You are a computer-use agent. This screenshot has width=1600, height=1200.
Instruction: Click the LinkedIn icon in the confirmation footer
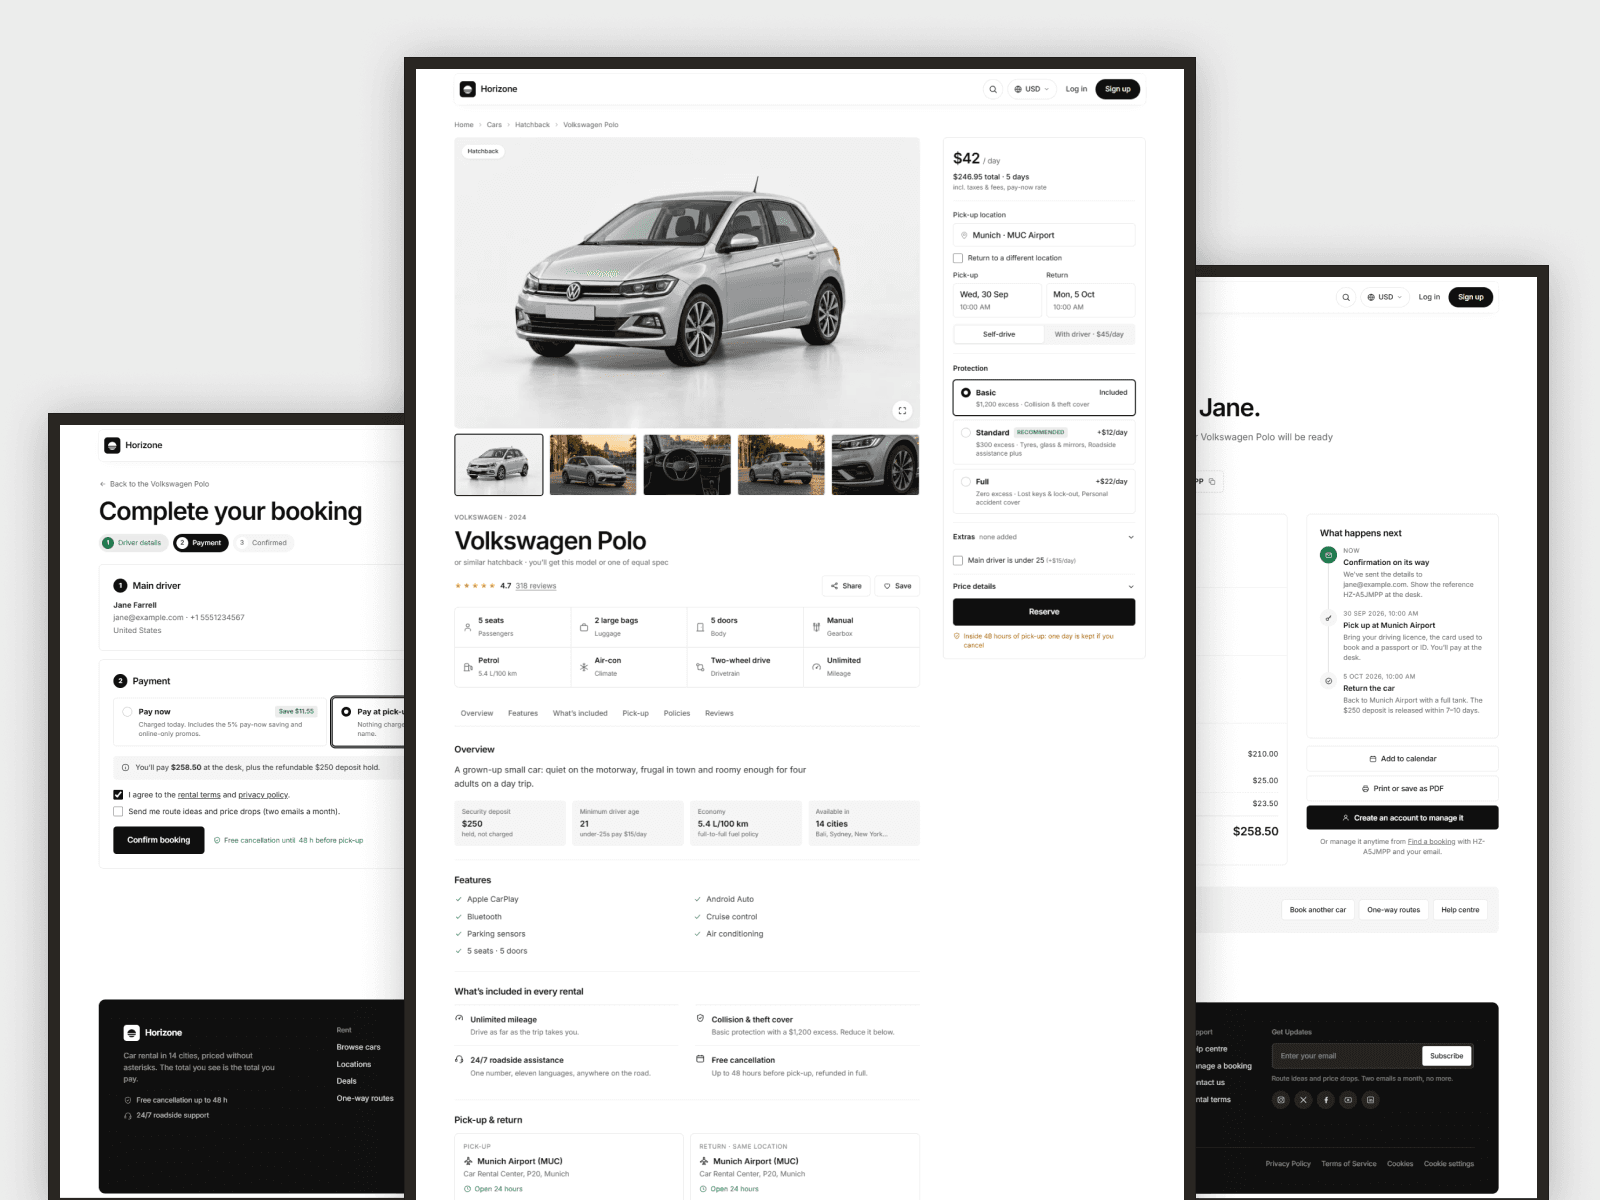pos(1370,1100)
